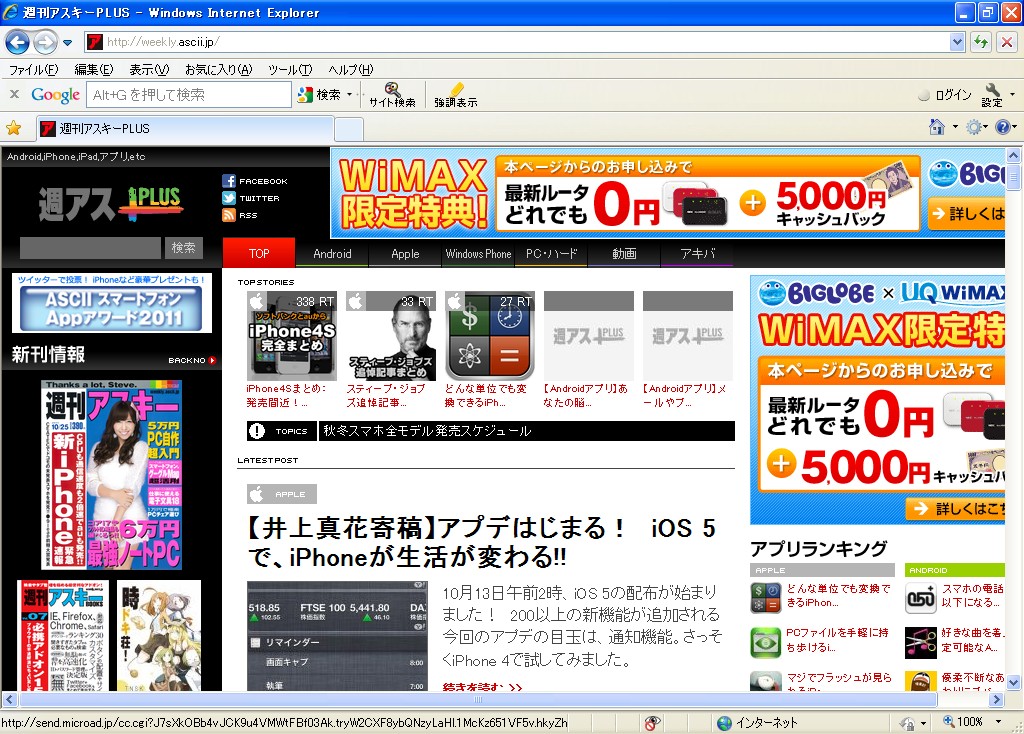Image resolution: width=1024 pixels, height=734 pixels.
Task: Click the APPLE category tag icon
Action: [x=281, y=494]
